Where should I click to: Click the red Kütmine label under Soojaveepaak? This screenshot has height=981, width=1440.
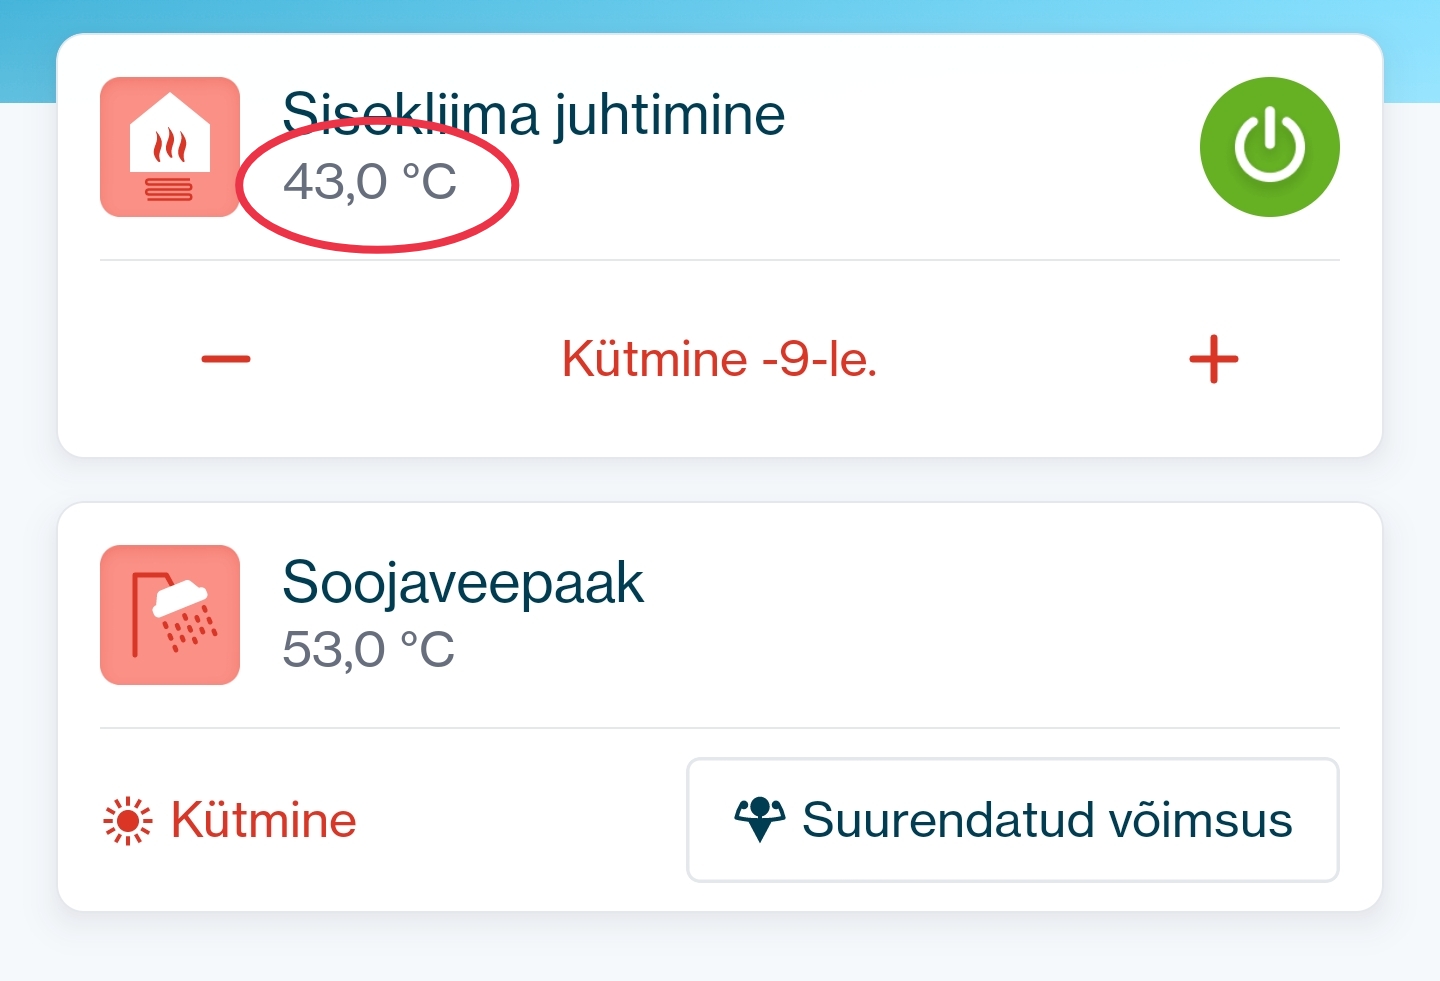click(263, 821)
